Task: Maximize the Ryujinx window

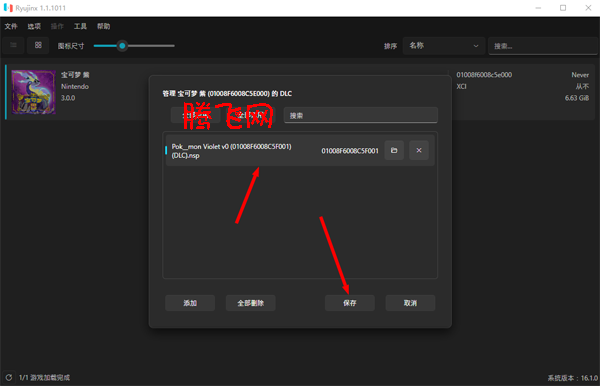Action: click(563, 8)
